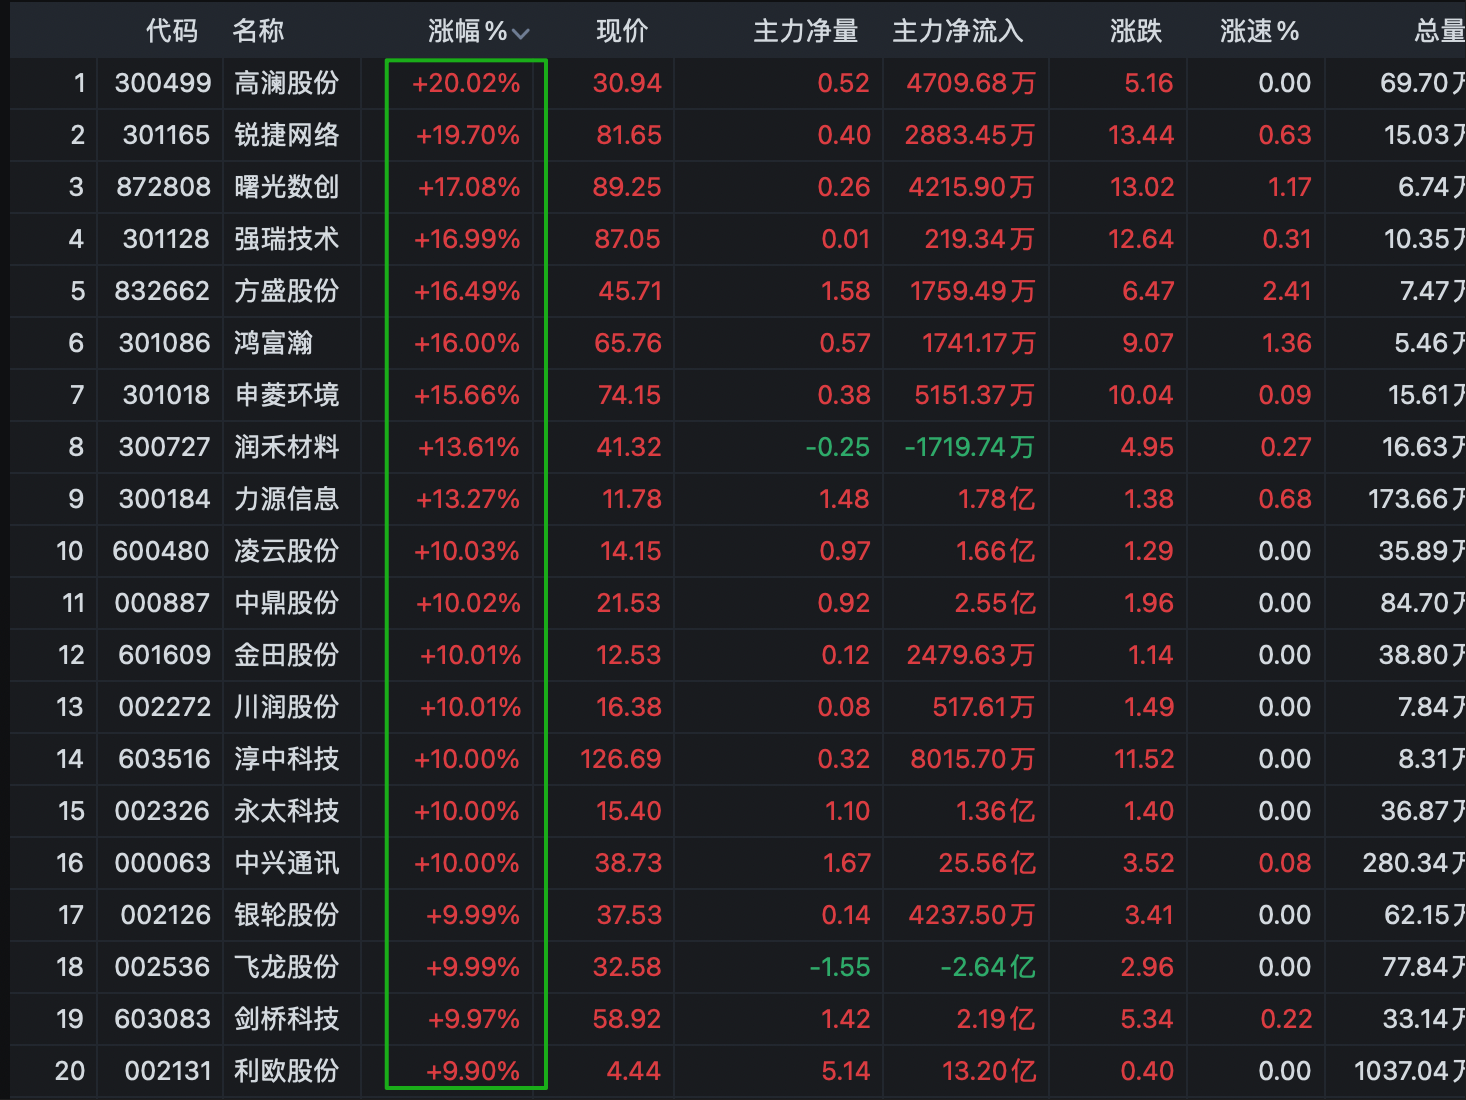
Task: Click row number 20
Action: tap(70, 1071)
